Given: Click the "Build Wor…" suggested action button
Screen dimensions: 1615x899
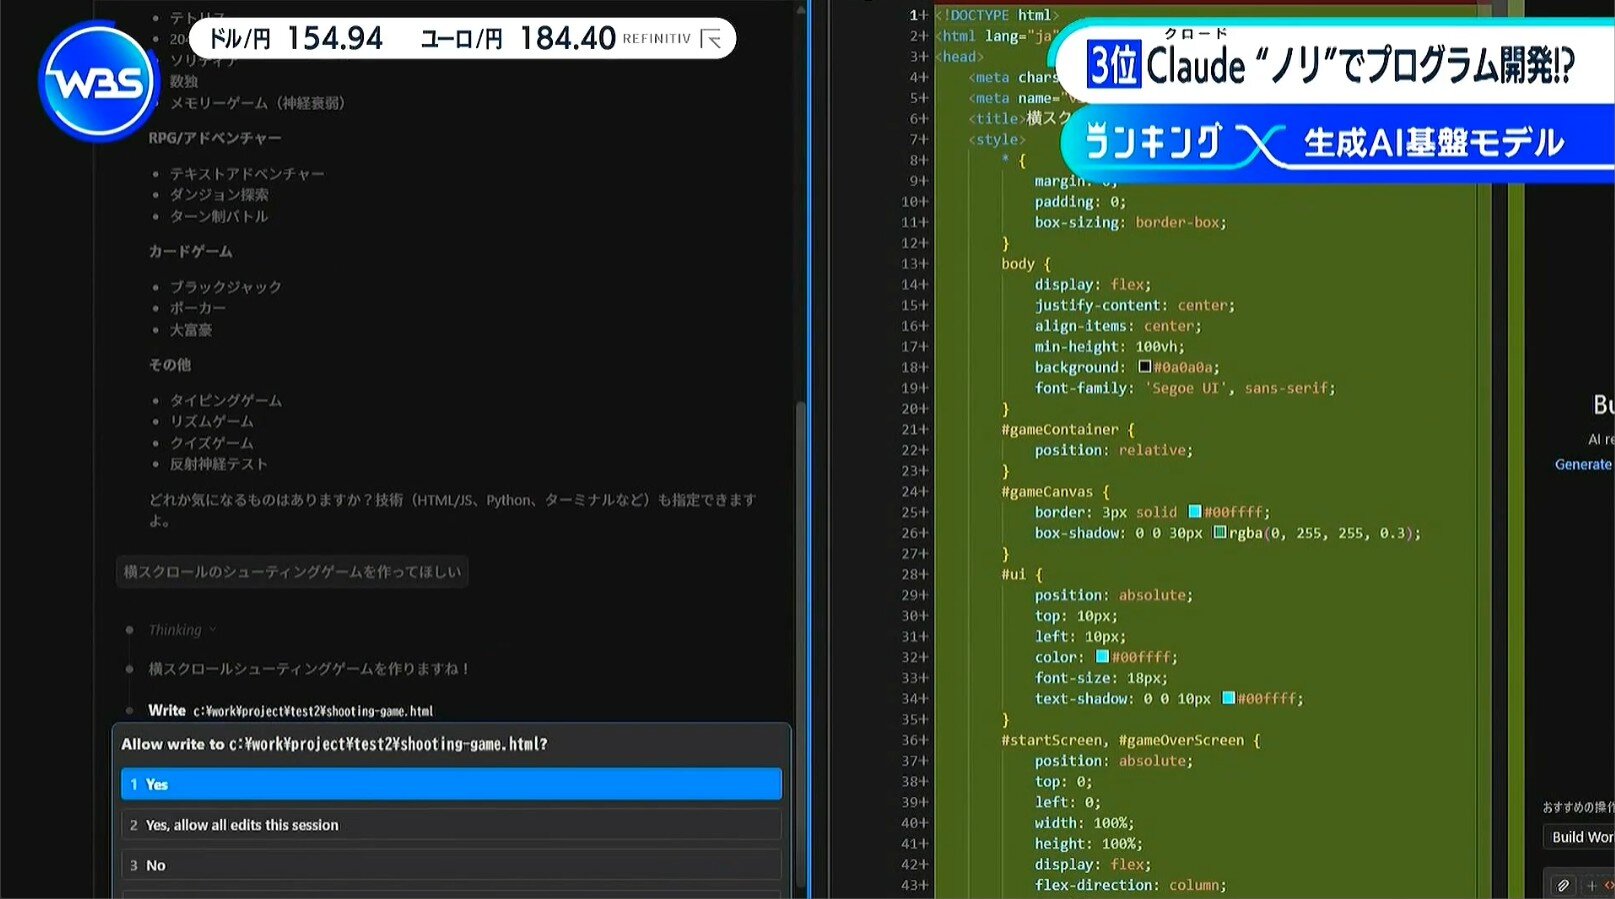Looking at the screenshot, I should [x=1579, y=837].
